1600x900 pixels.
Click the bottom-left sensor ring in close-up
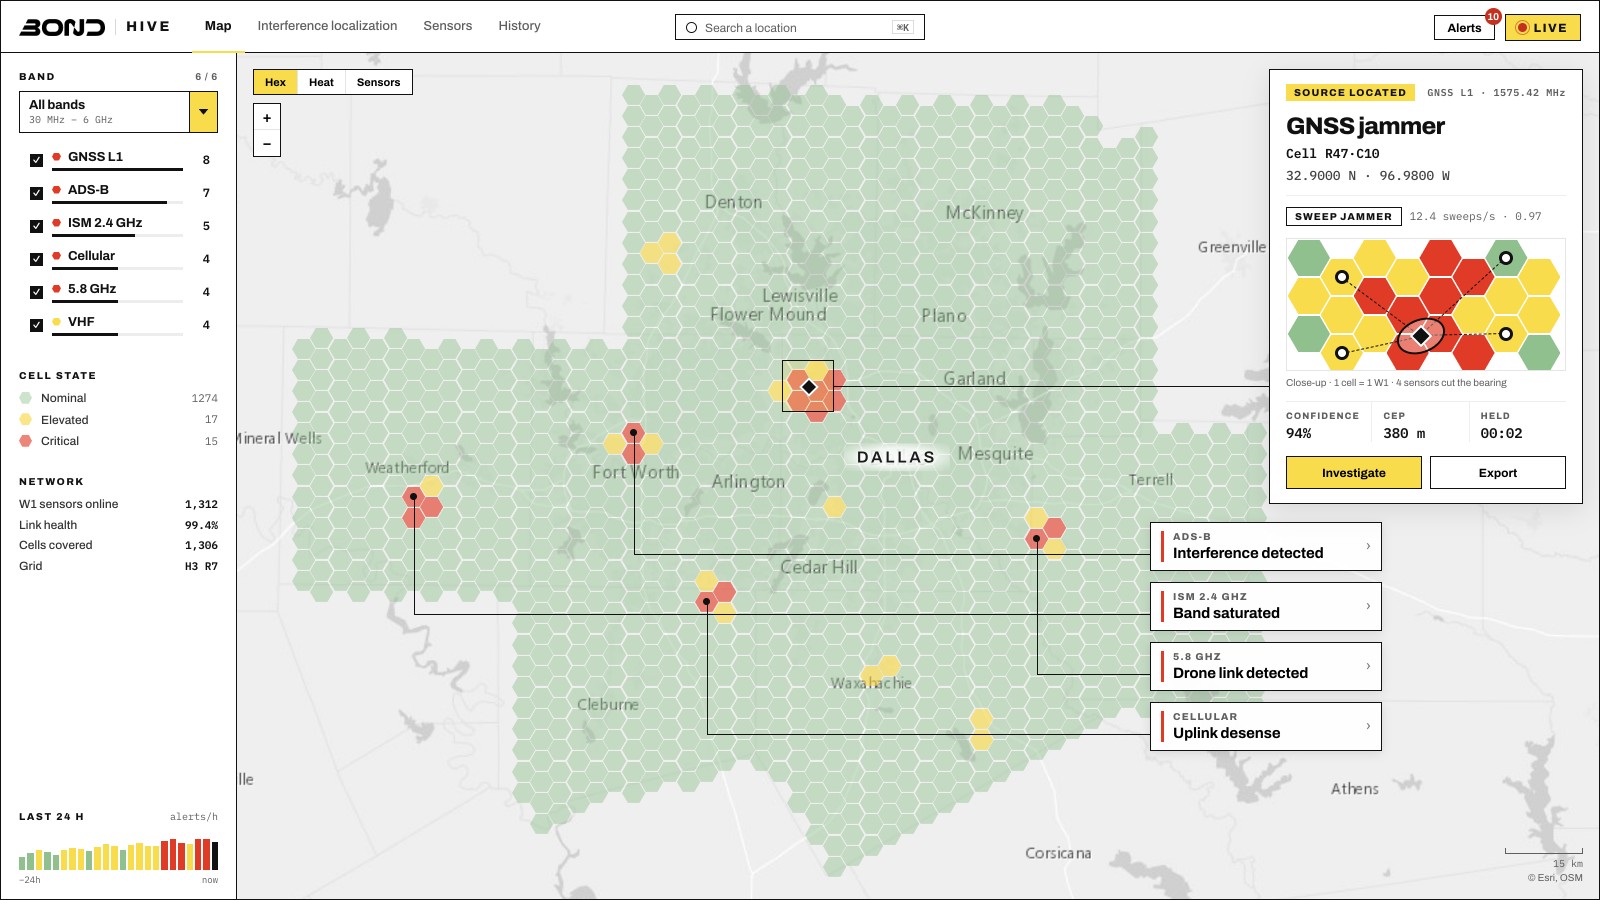point(1342,352)
